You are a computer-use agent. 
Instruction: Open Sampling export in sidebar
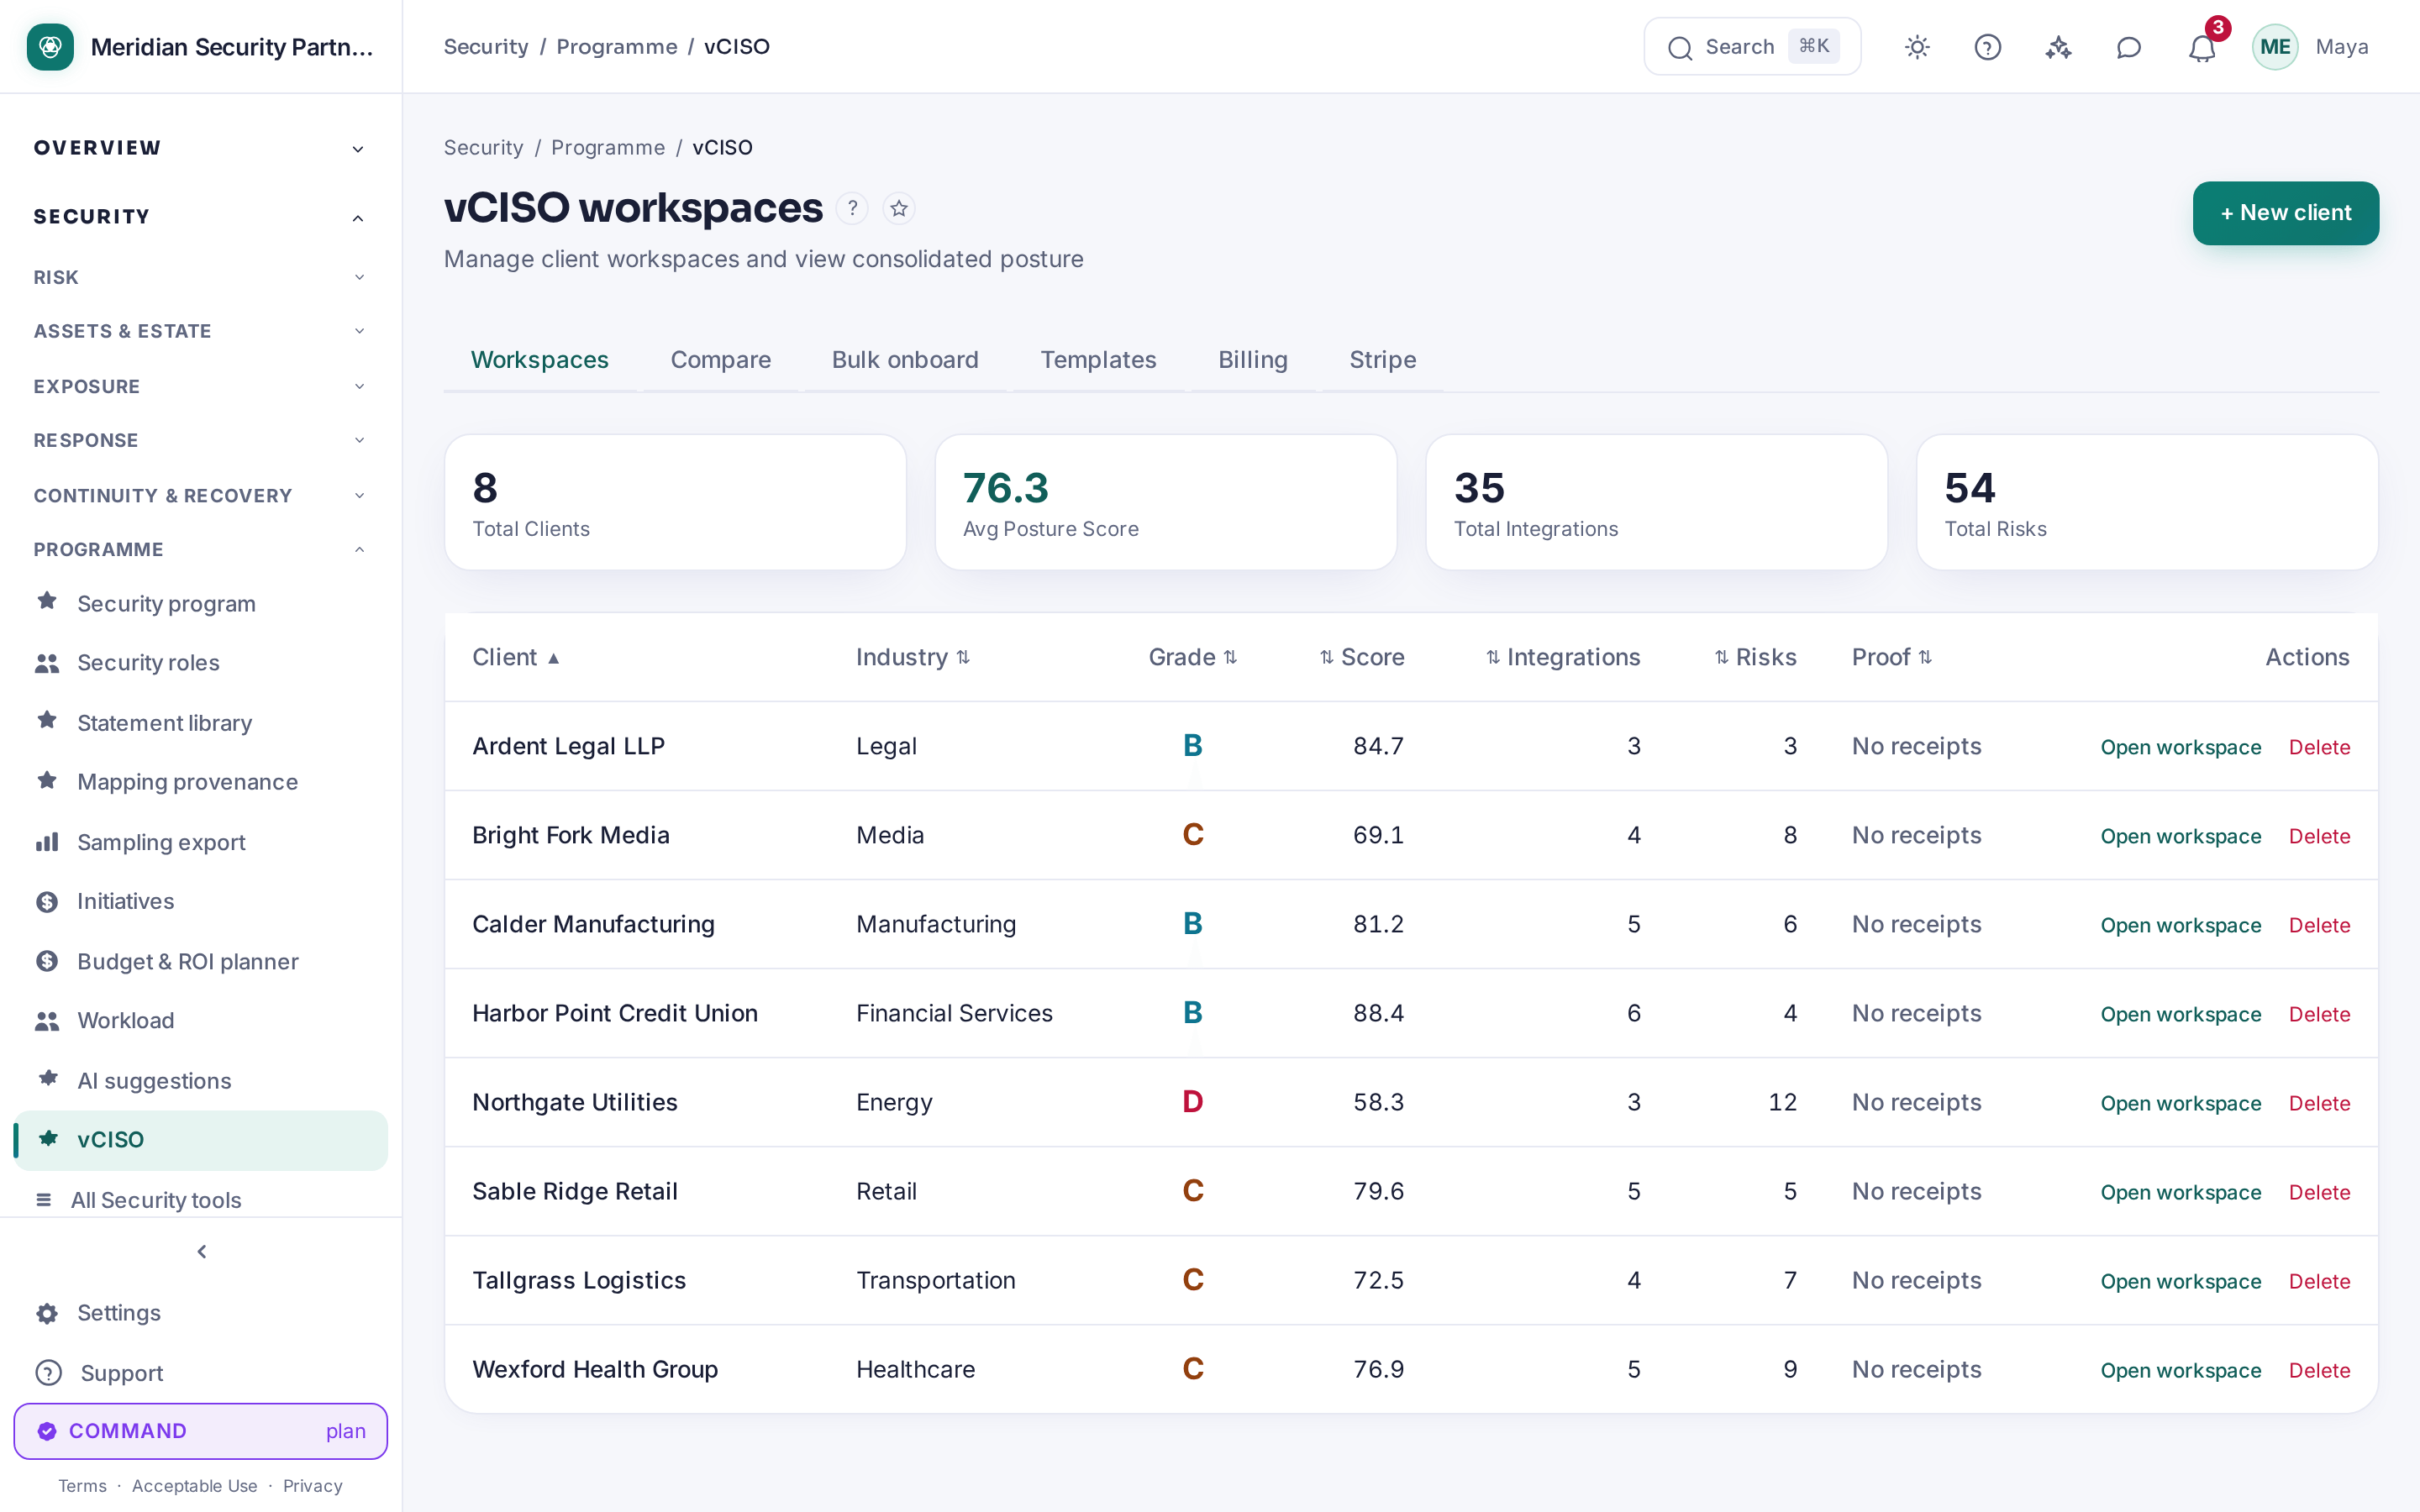pyautogui.click(x=200, y=842)
